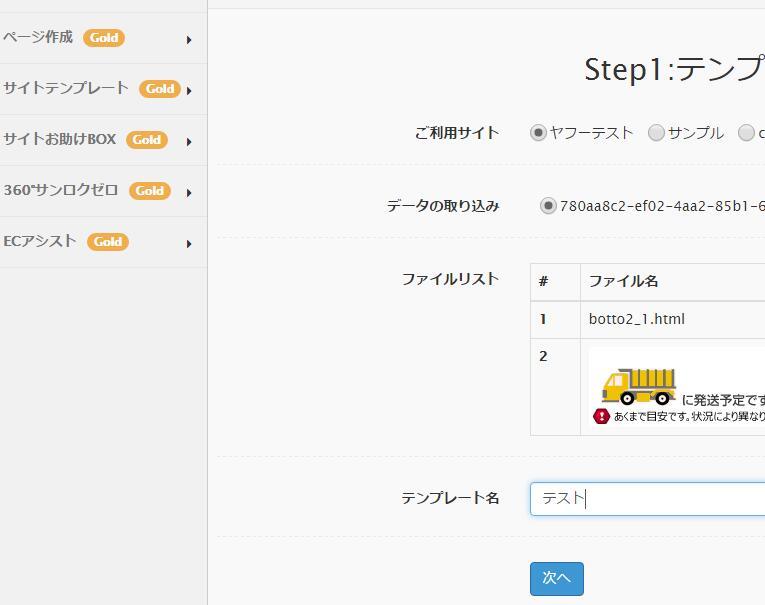Click the テンプレート名 input field
The width and height of the screenshot is (765, 605).
click(647, 499)
